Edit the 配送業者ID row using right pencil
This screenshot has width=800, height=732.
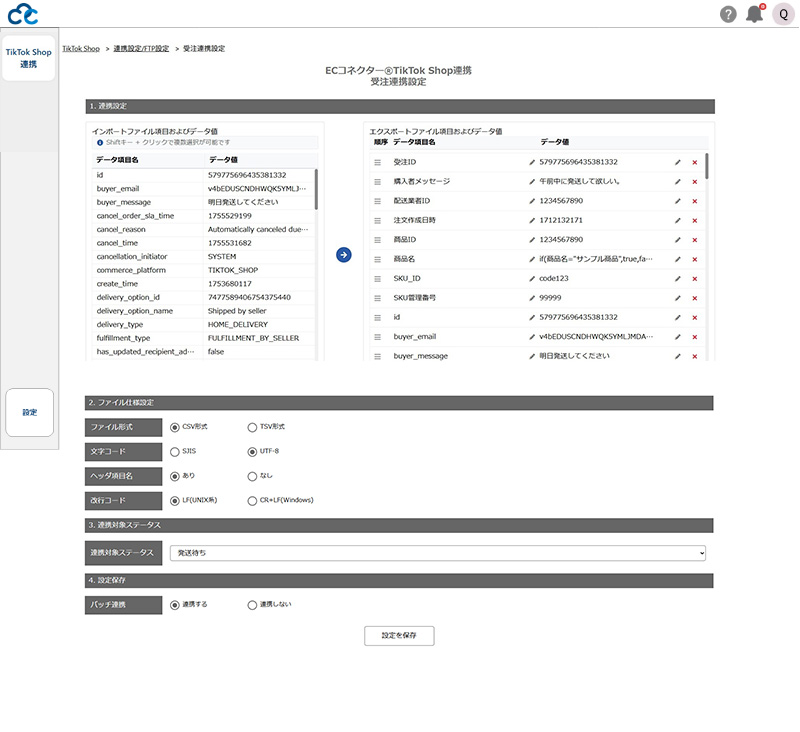678,201
